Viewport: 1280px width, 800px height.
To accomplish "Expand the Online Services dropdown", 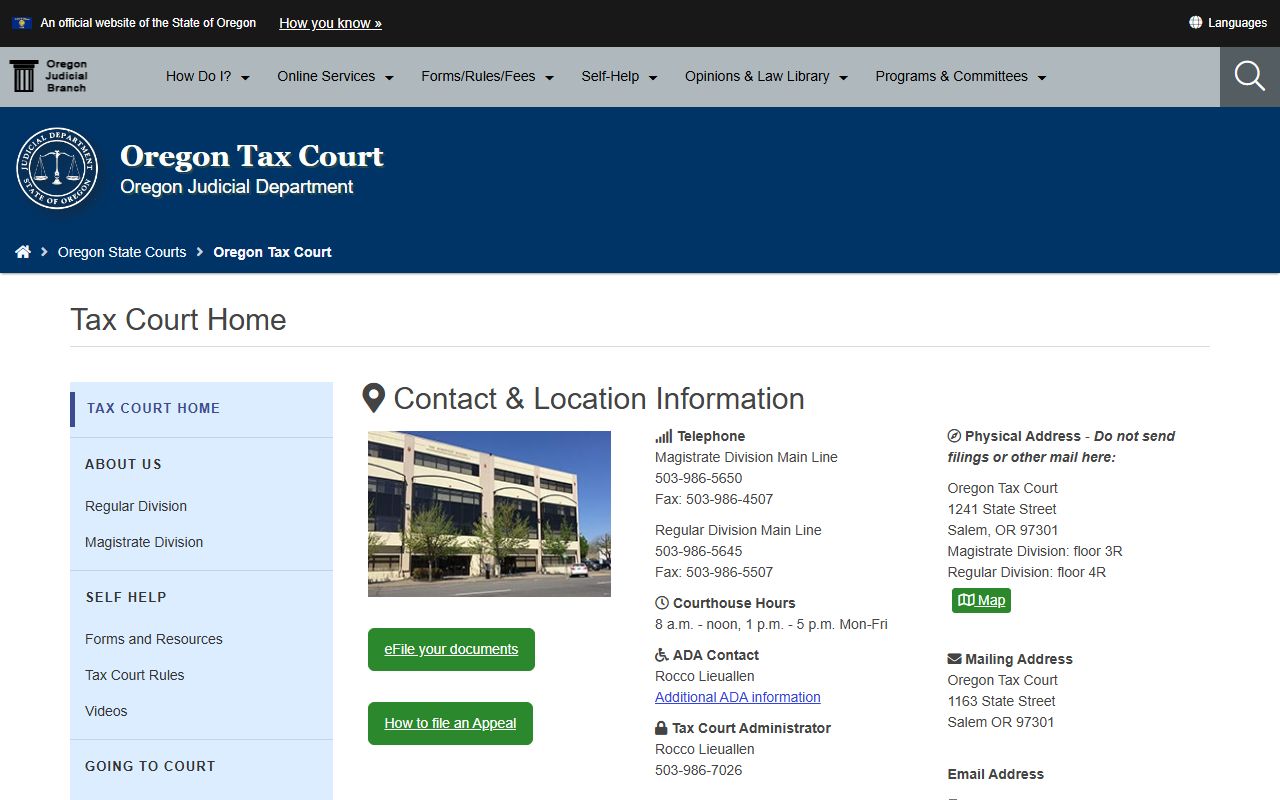I will click(336, 76).
